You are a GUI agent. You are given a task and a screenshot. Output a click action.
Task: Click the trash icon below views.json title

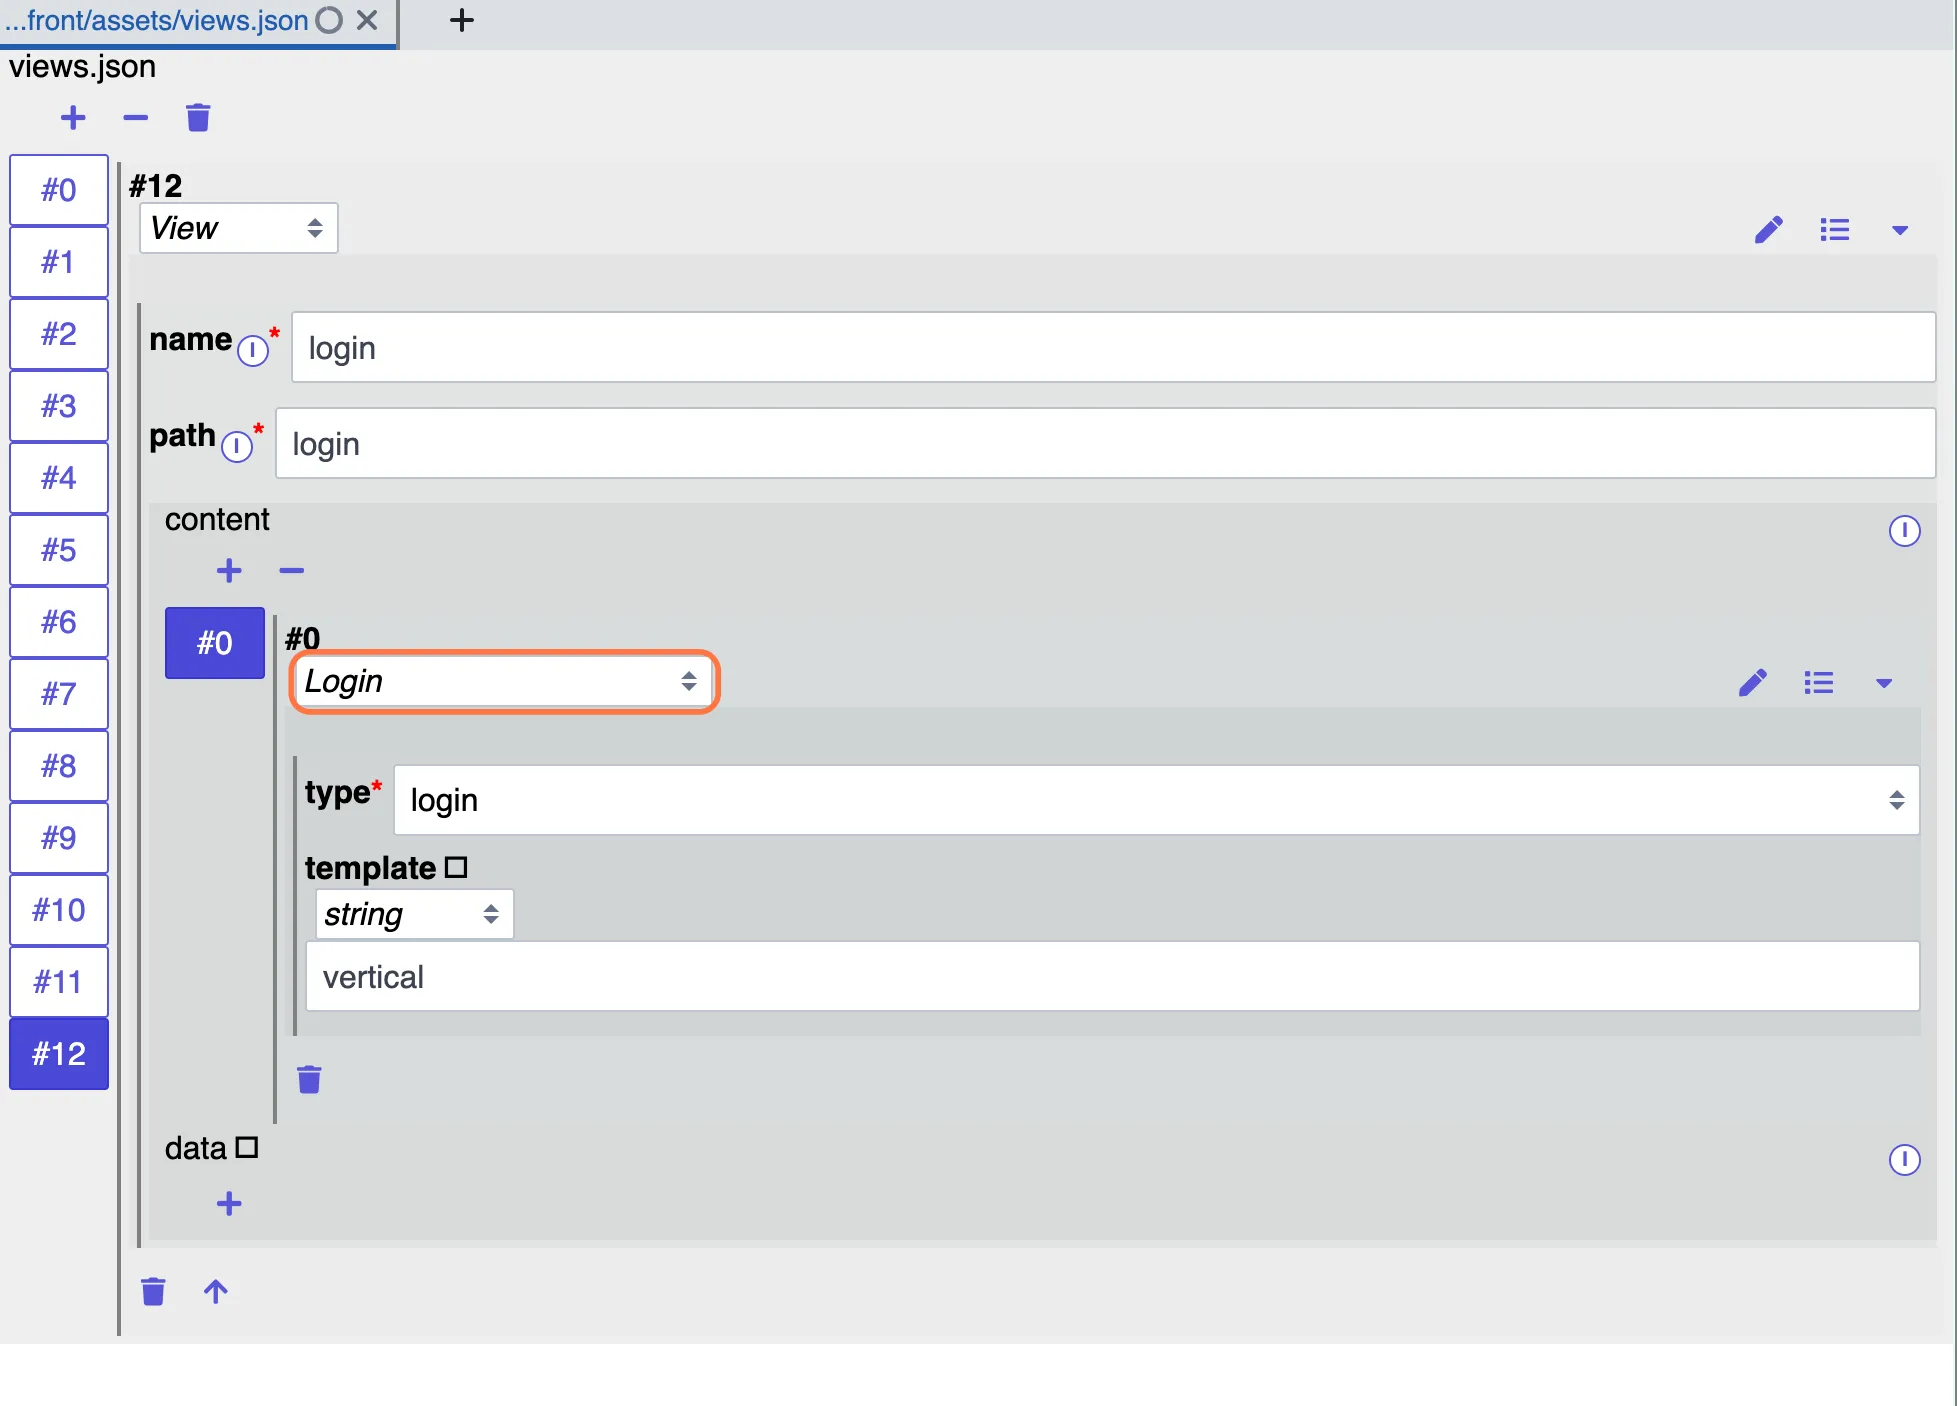click(198, 118)
